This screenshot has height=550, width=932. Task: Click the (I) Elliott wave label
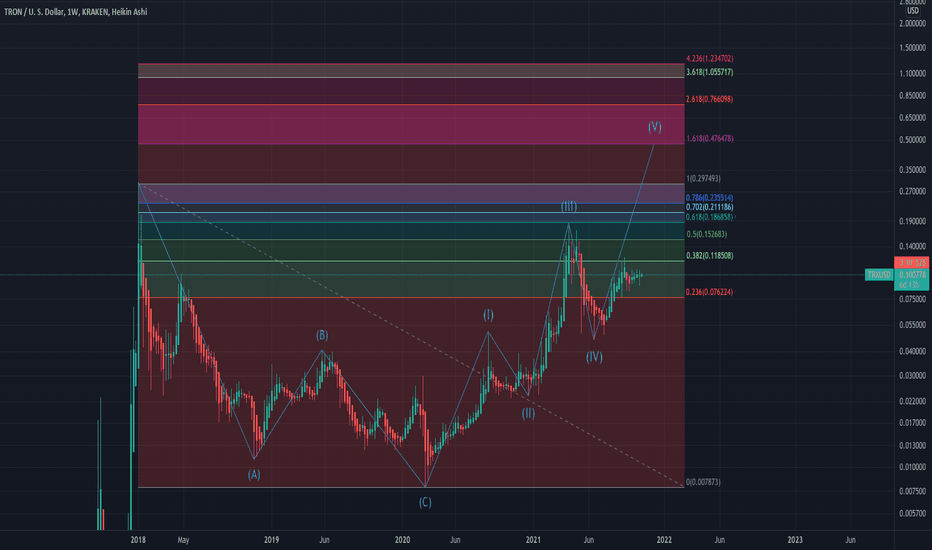(x=488, y=315)
